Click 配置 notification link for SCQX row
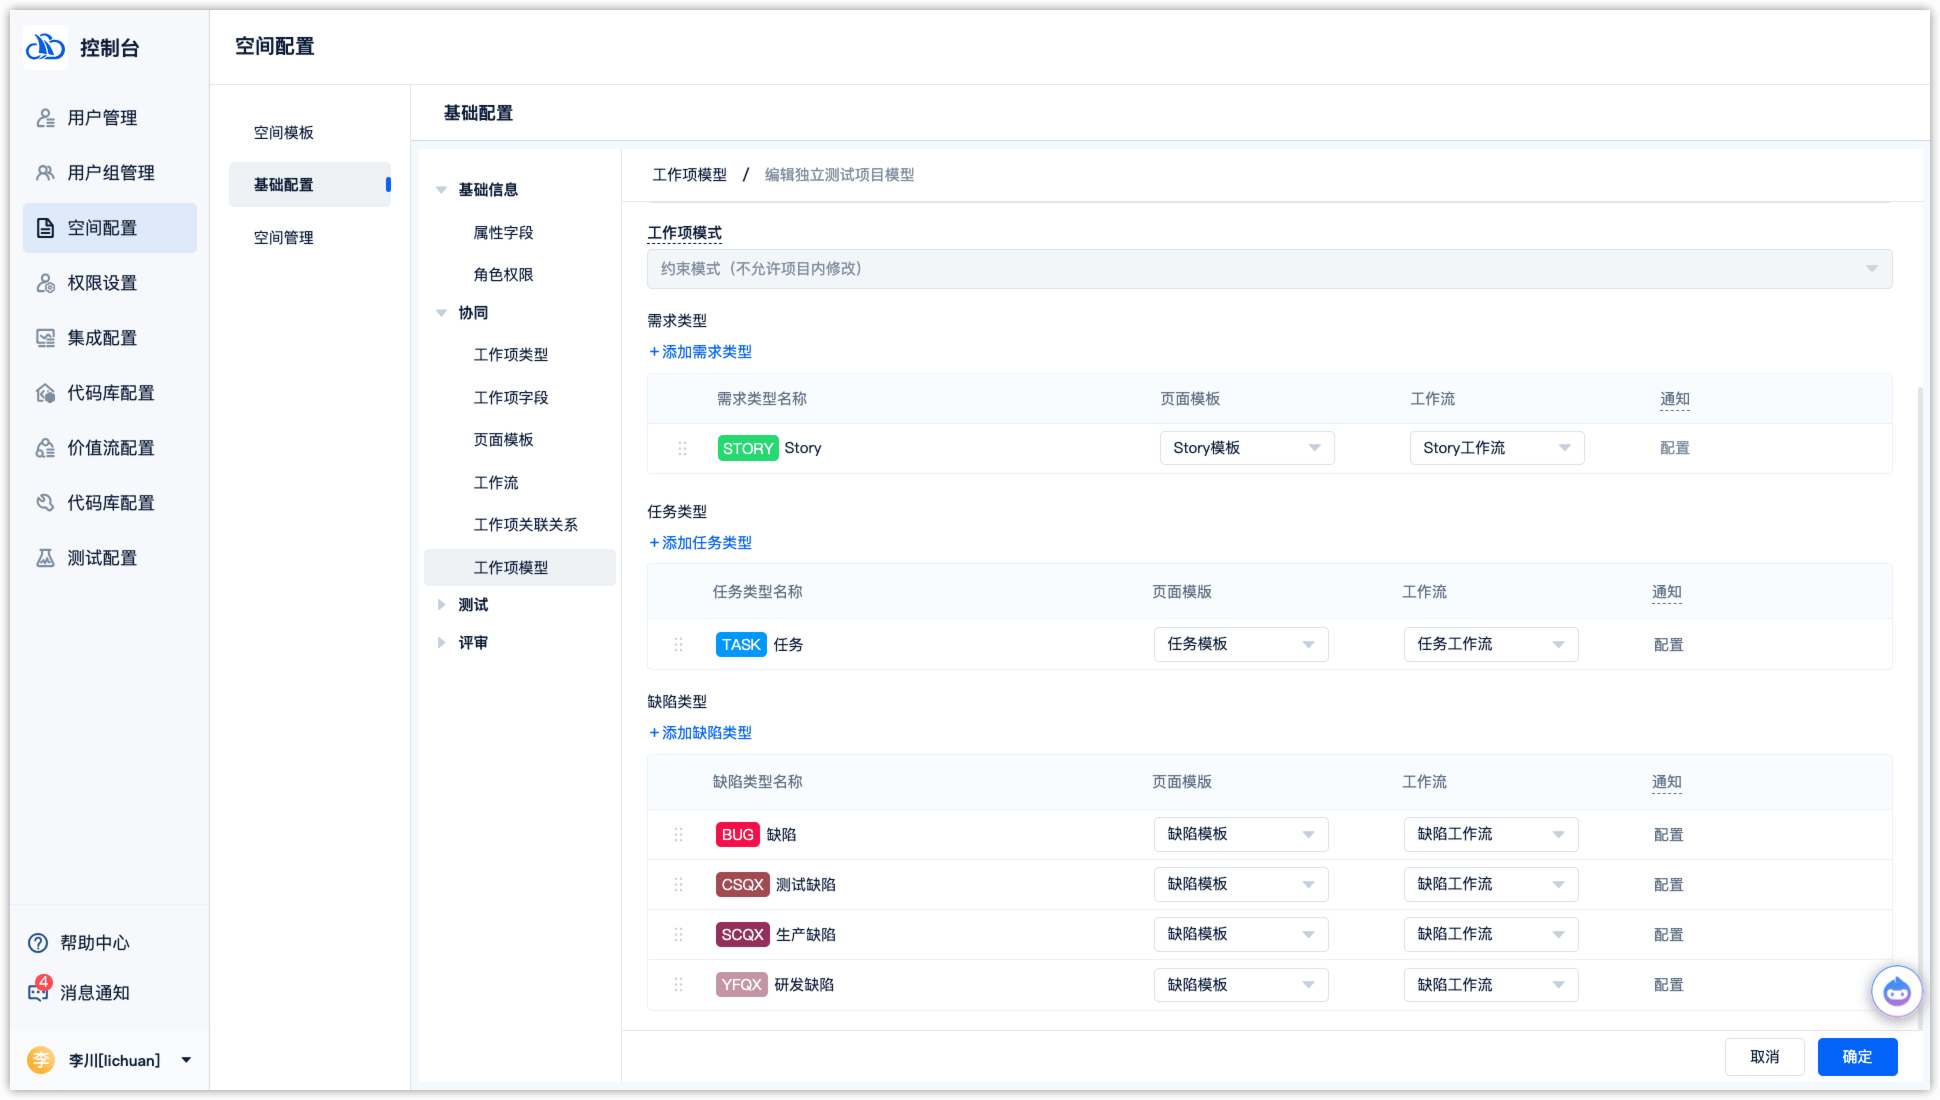Viewport: 1940px width, 1100px height. click(1668, 935)
